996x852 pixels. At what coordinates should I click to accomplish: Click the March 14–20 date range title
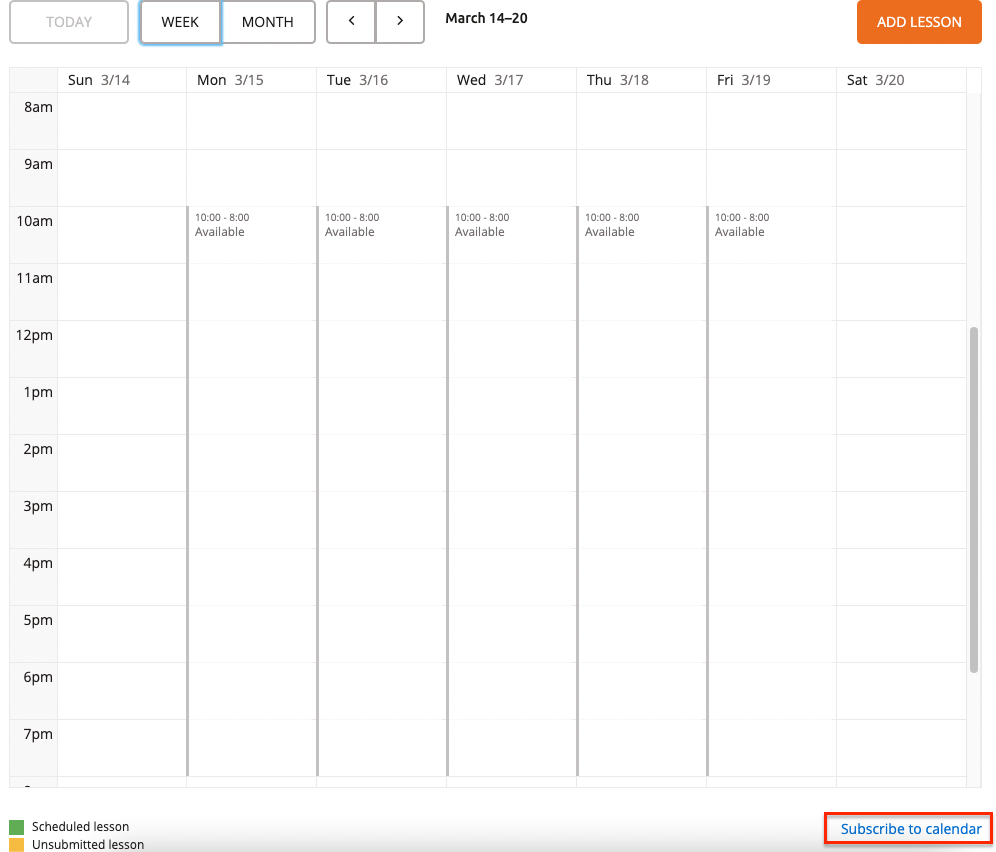pyautogui.click(x=487, y=18)
